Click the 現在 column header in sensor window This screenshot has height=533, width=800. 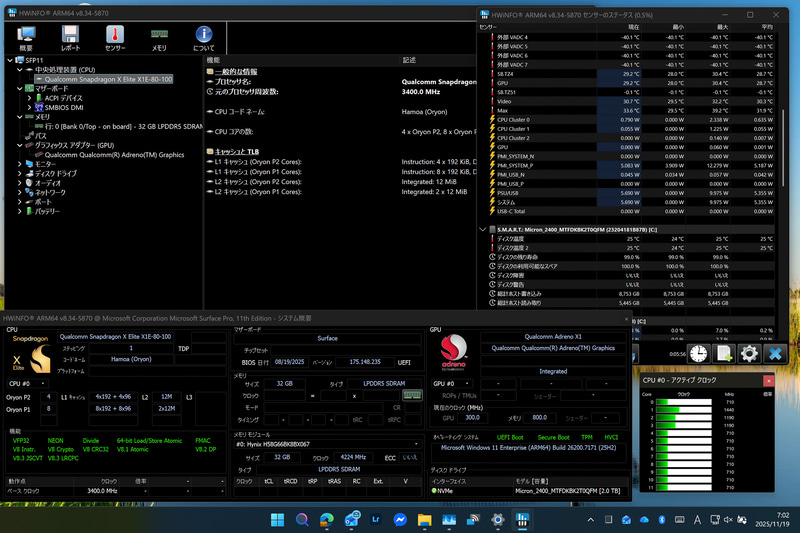click(618, 27)
